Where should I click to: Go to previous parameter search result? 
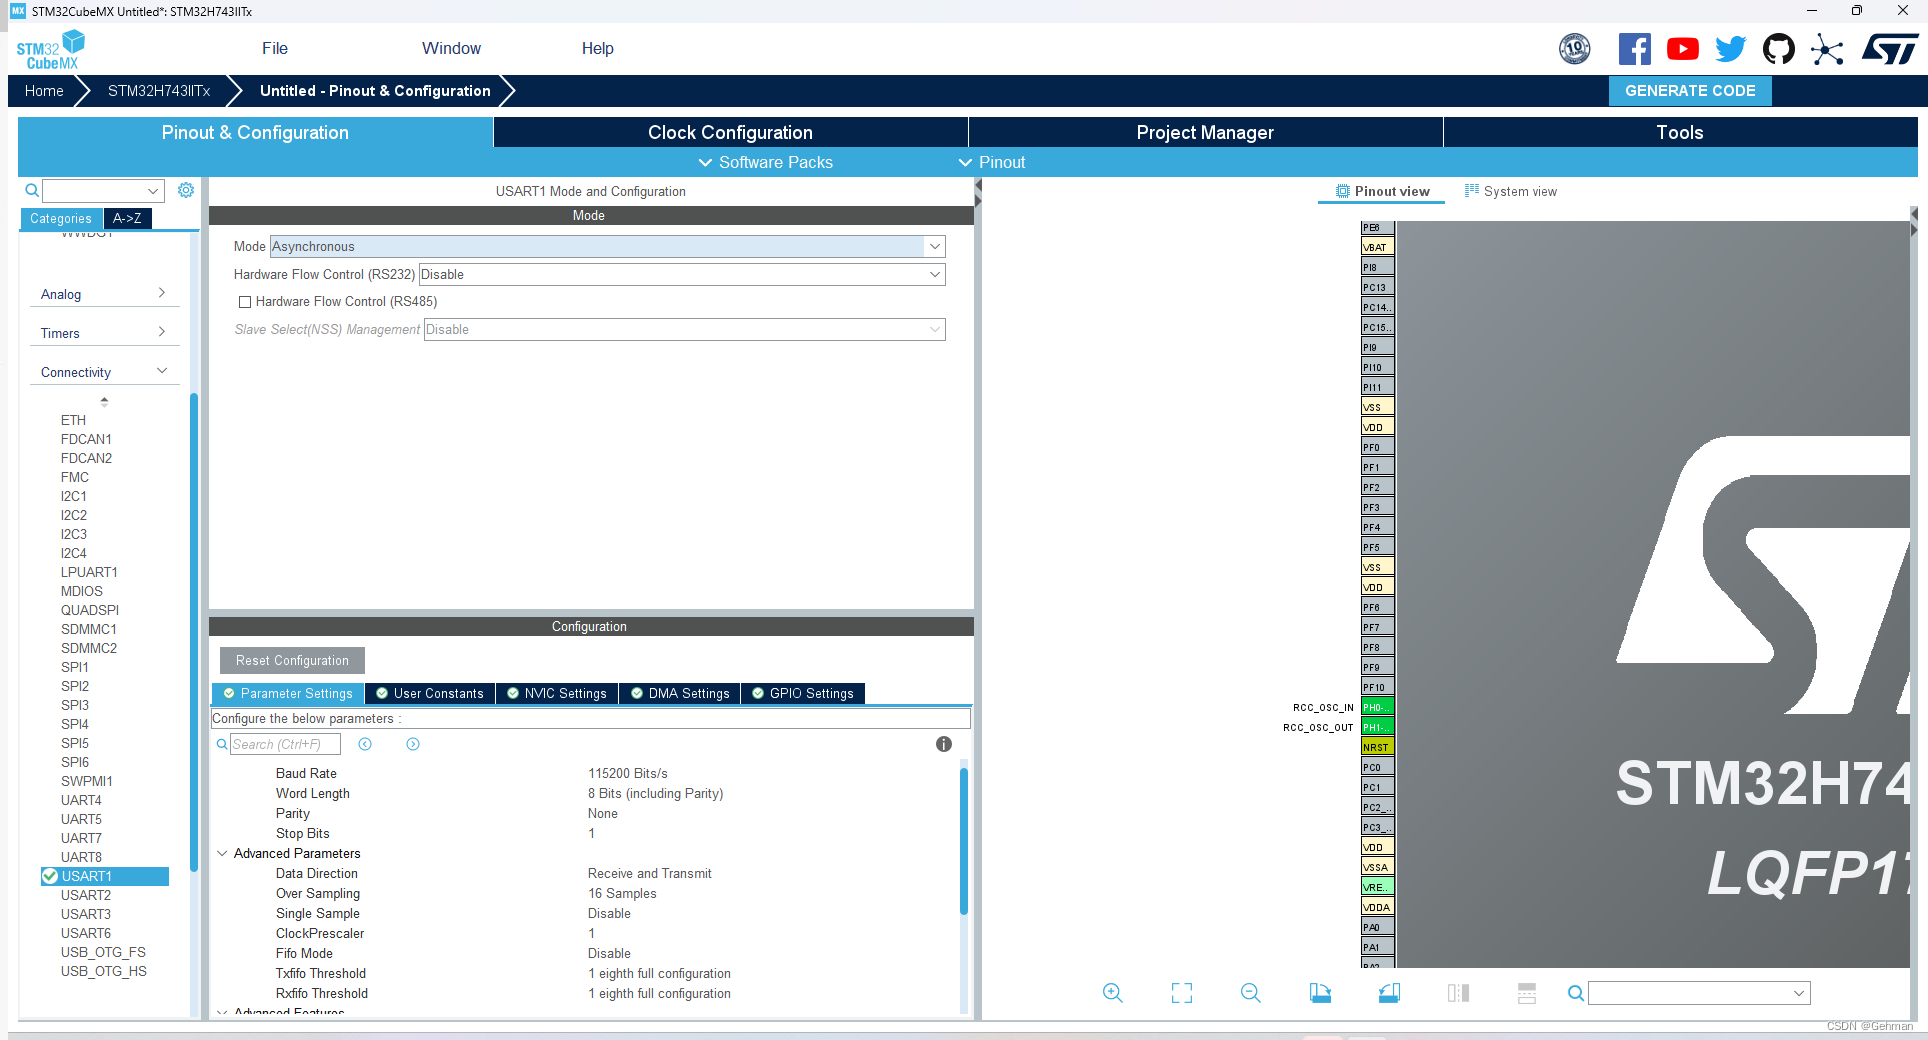(x=365, y=744)
